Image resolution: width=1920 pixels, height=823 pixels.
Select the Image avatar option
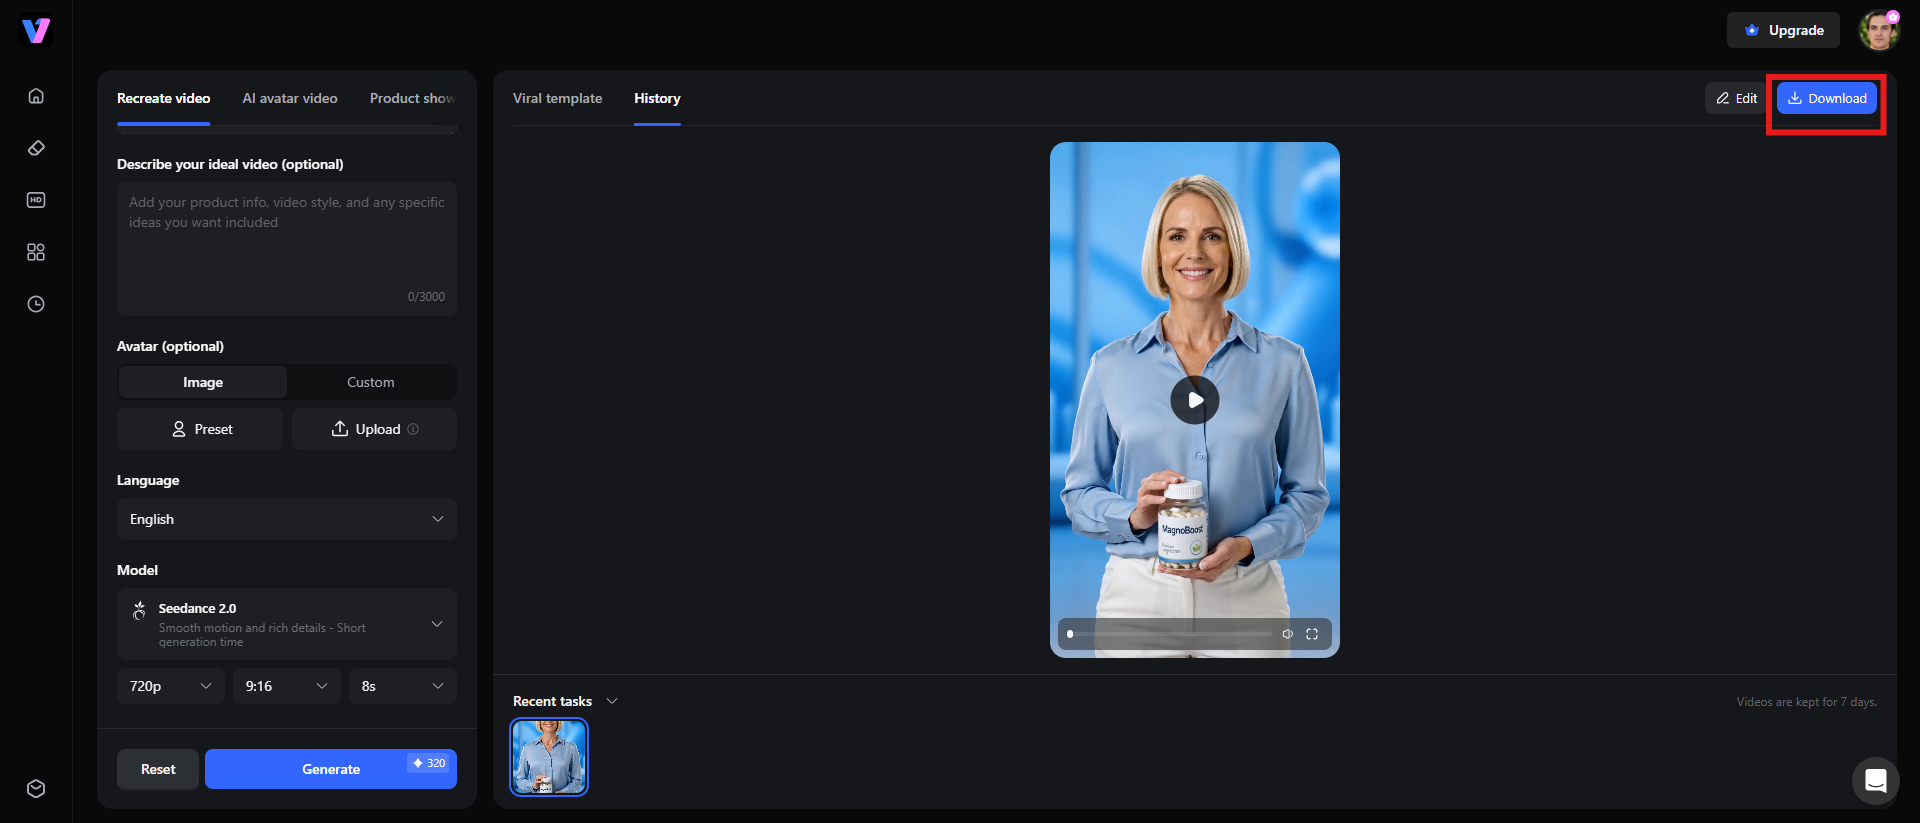[203, 382]
